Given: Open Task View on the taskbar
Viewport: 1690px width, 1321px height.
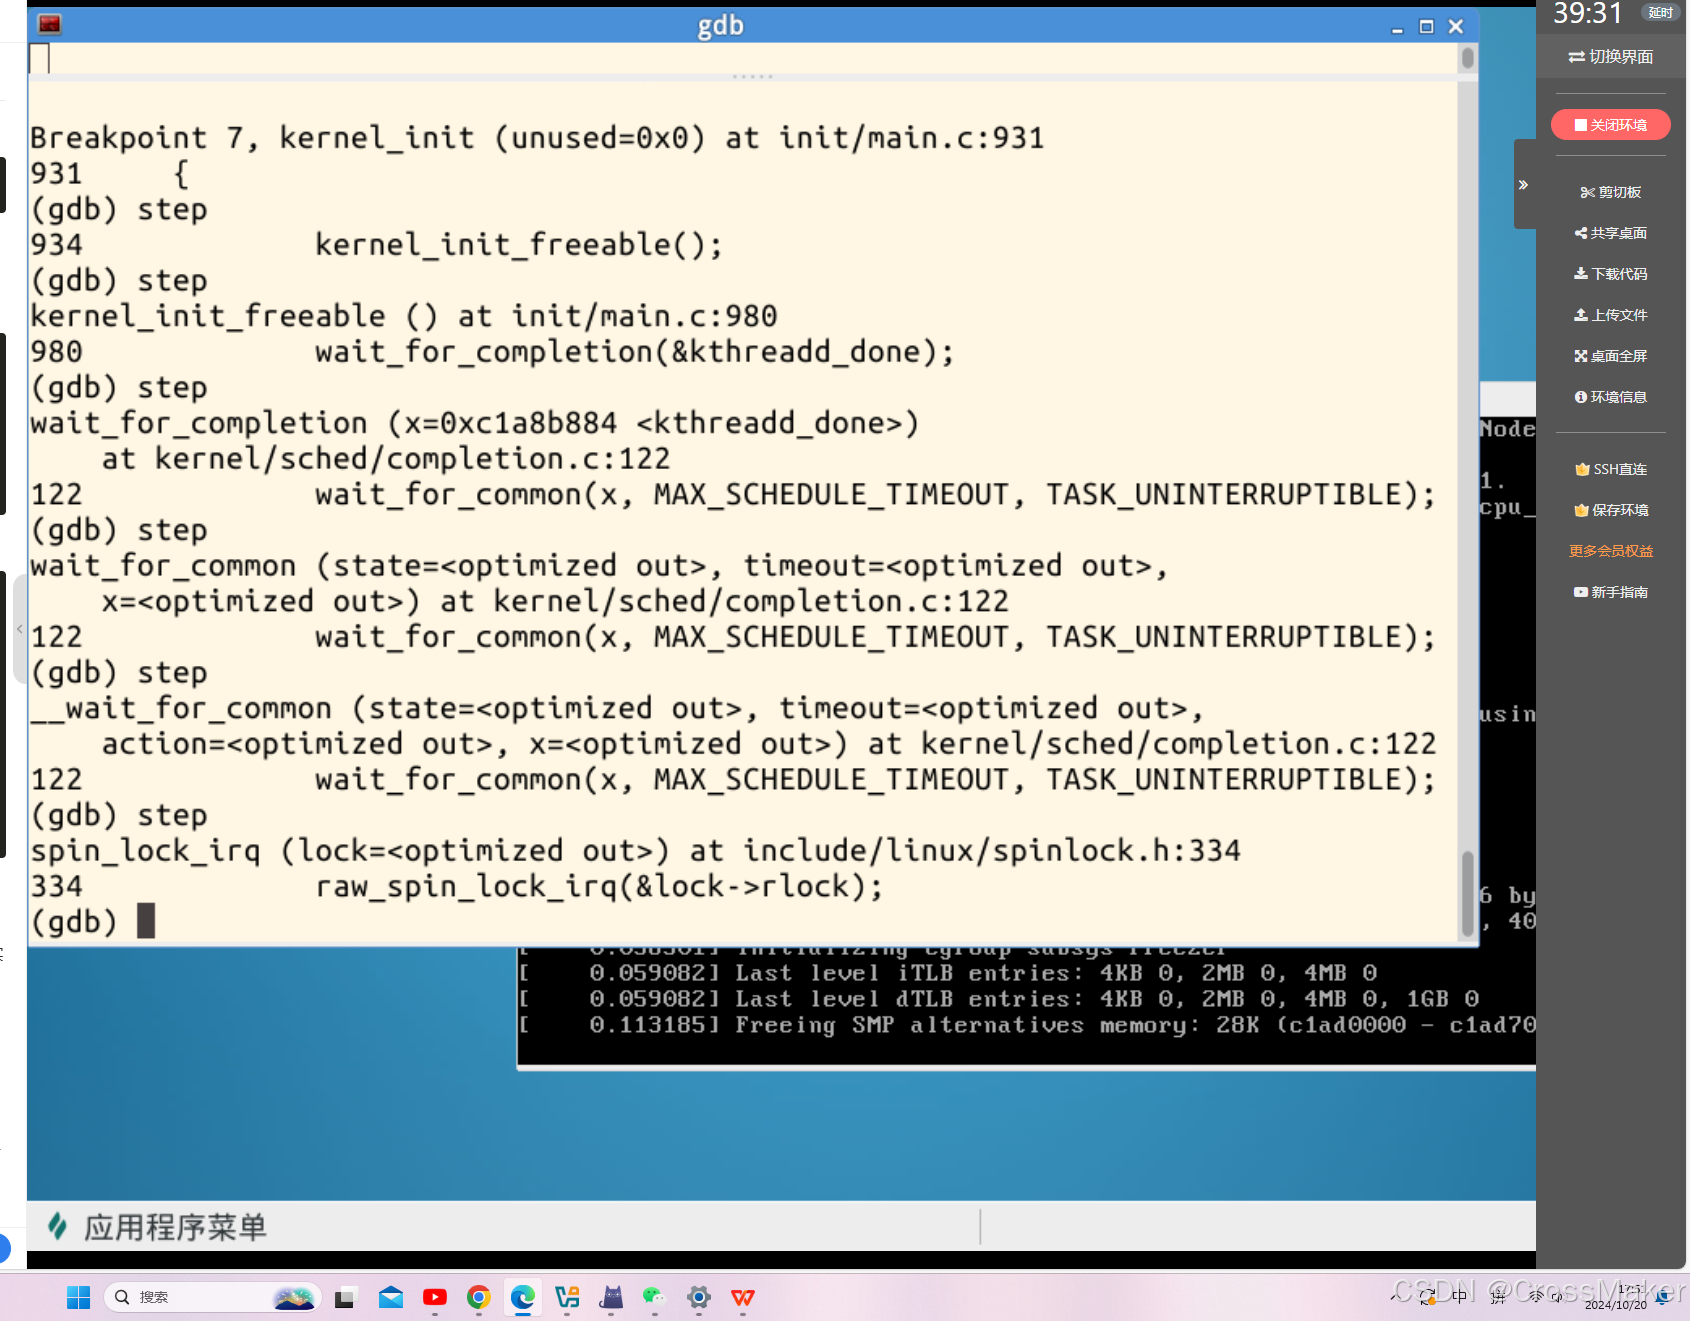Looking at the screenshot, I should tap(345, 1297).
